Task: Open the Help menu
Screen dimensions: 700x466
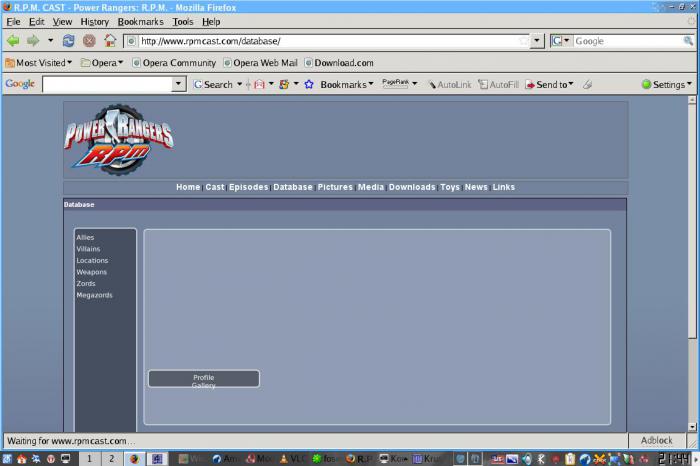Action: [x=211, y=21]
